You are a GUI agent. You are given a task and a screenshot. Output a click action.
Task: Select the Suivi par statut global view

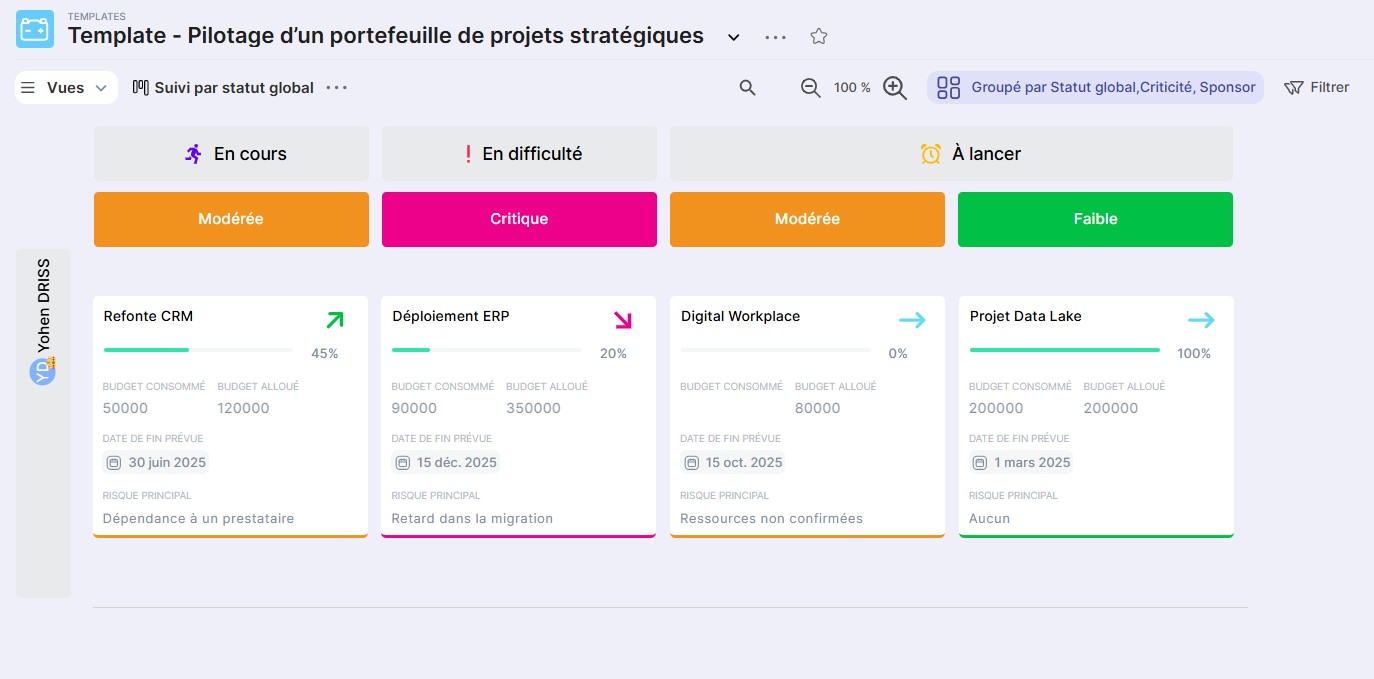coord(223,88)
